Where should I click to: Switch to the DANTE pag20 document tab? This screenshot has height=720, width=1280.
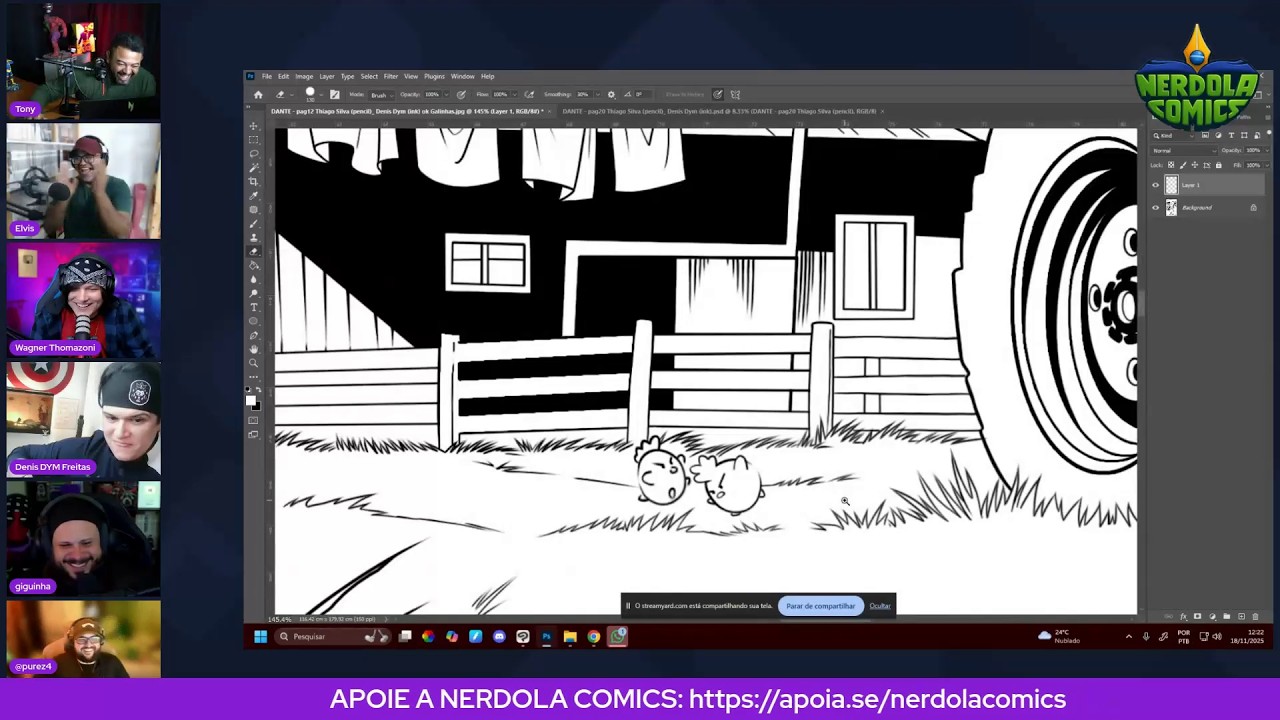click(x=720, y=111)
